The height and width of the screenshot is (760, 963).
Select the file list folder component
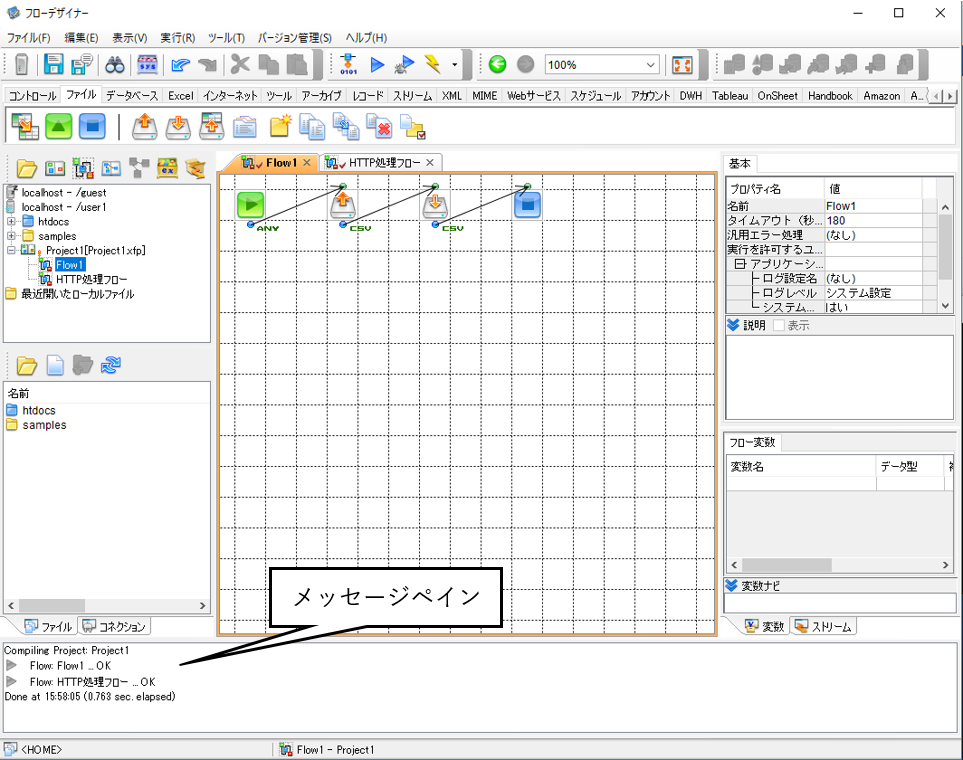click(x=244, y=126)
